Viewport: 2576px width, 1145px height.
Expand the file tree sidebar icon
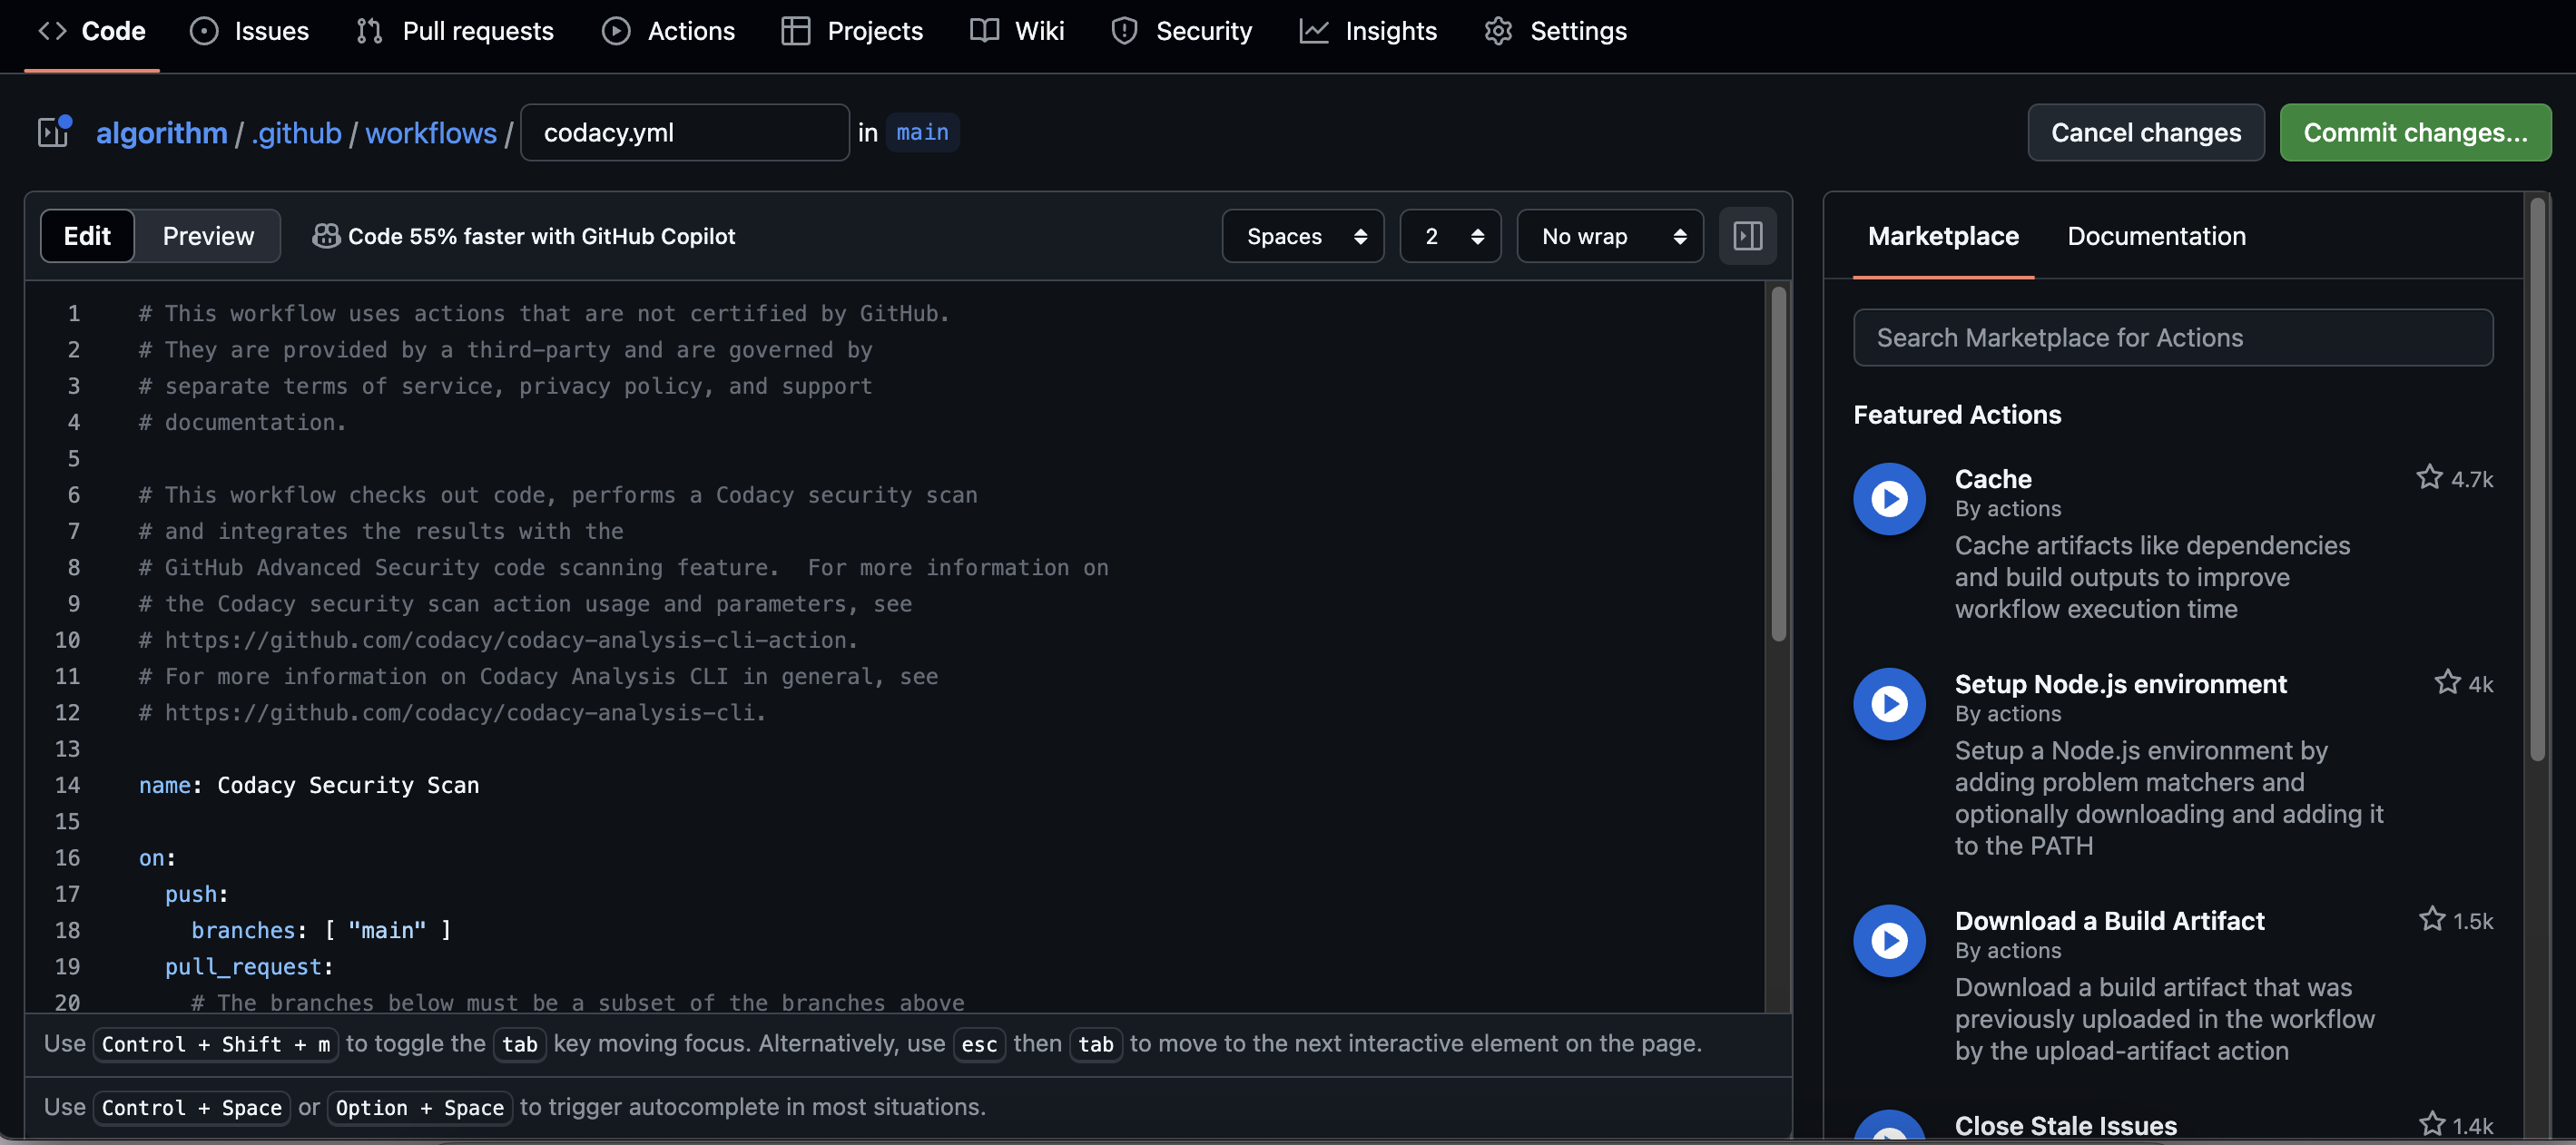[53, 132]
